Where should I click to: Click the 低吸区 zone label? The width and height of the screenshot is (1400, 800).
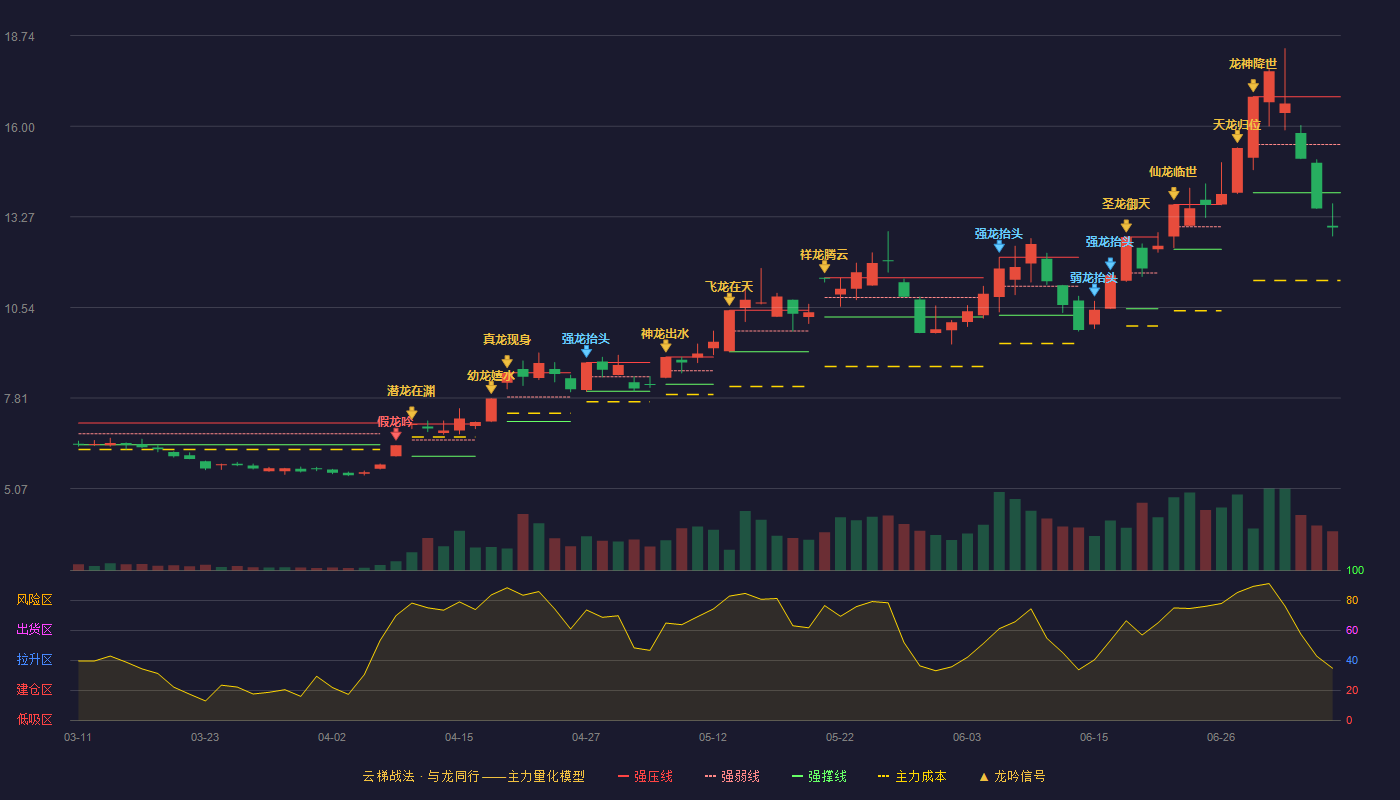pos(34,719)
